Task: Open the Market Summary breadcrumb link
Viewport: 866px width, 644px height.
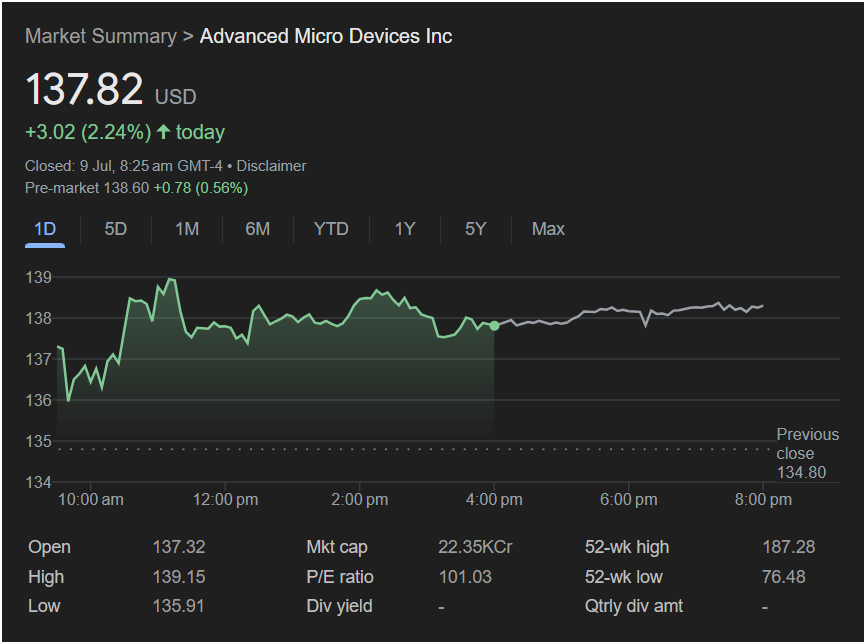Action: coord(101,36)
